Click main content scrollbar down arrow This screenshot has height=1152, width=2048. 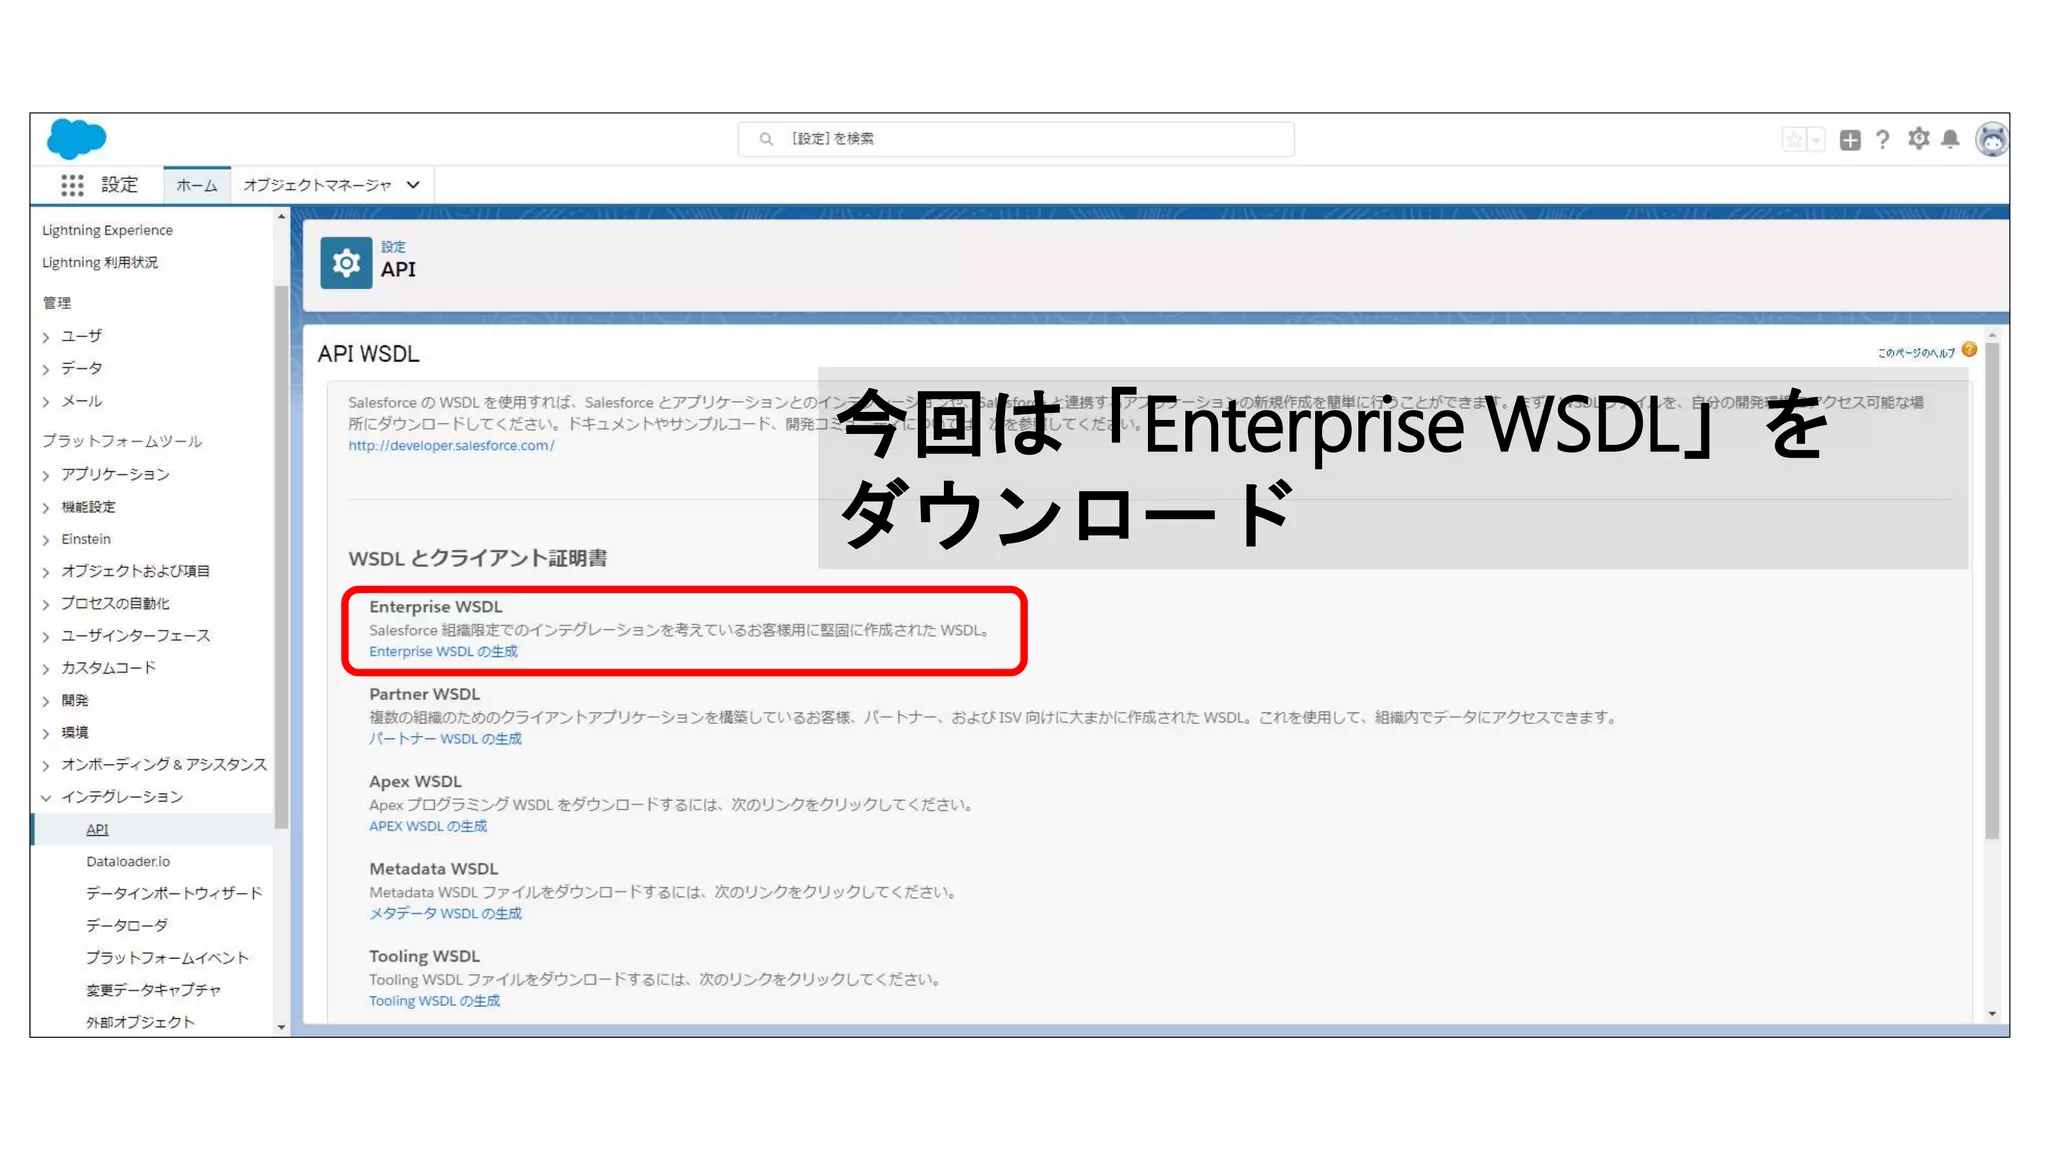tap(1992, 1013)
